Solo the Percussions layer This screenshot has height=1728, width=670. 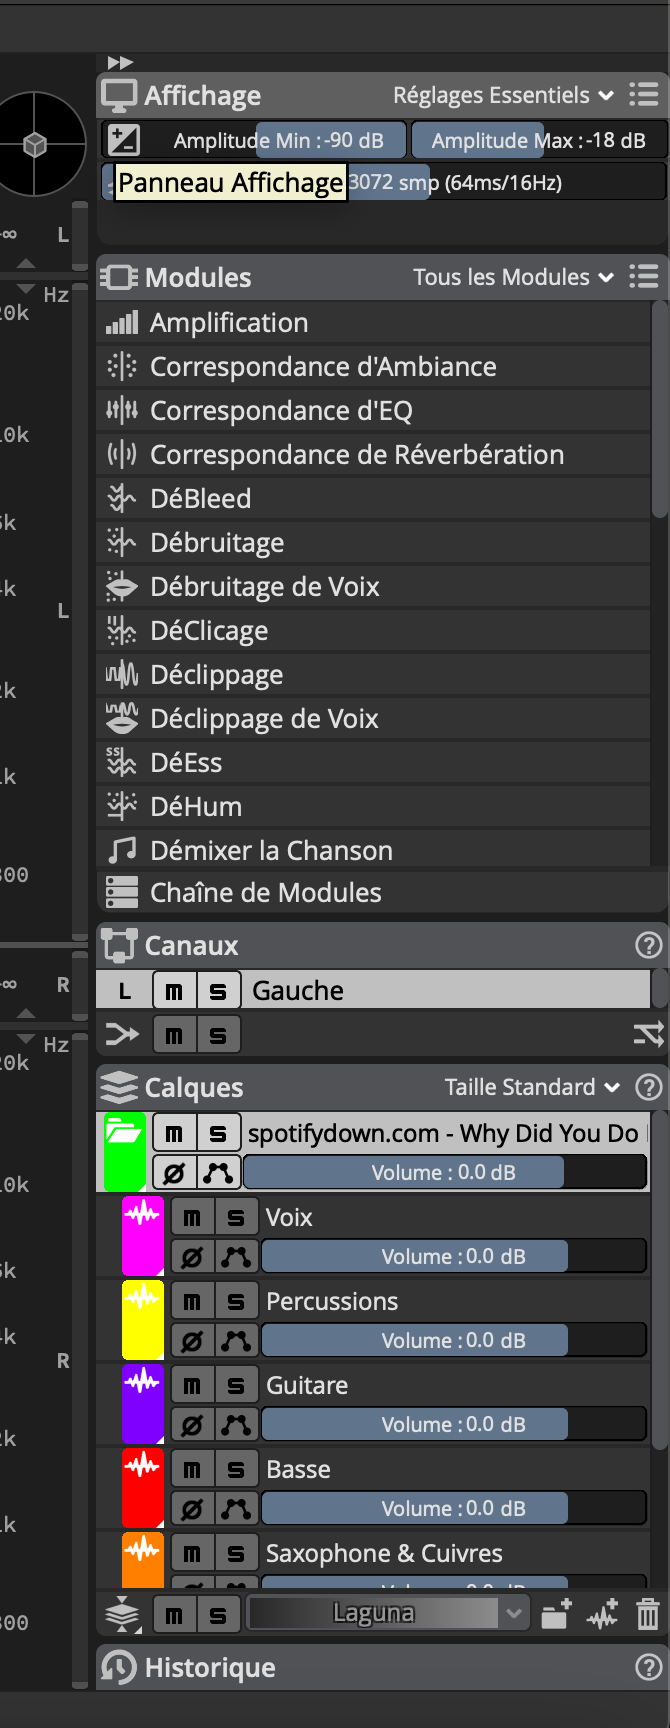[x=237, y=1301]
